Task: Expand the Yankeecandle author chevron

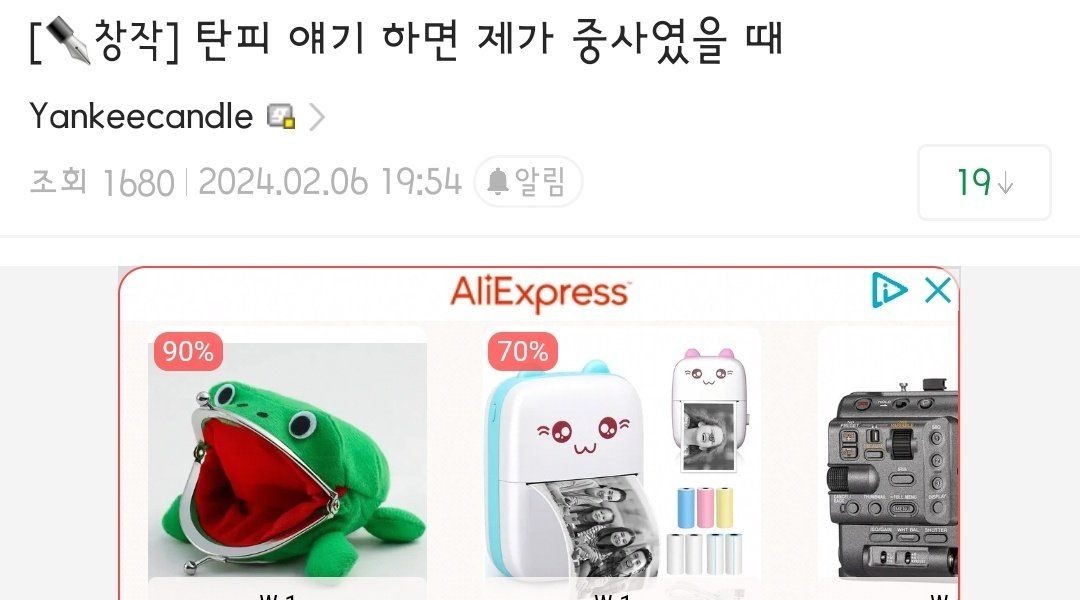Action: coord(316,117)
